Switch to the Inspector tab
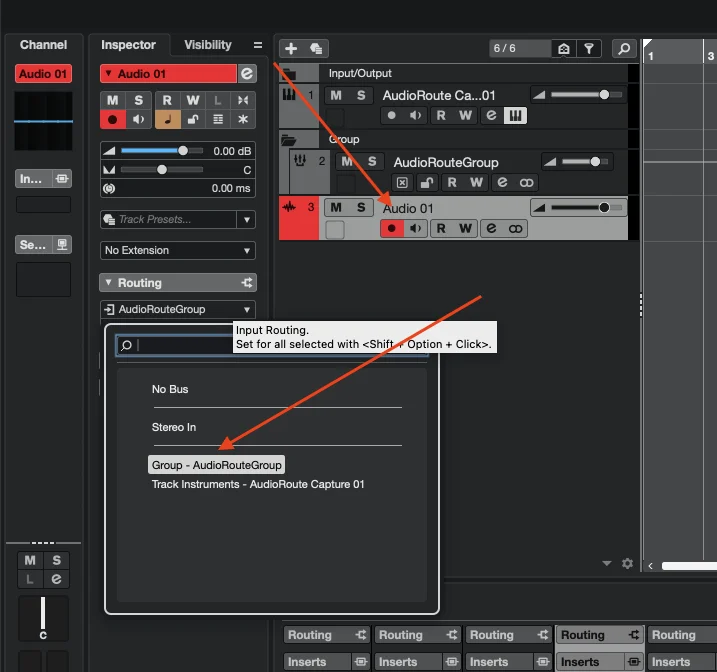Screen dimensions: 717x672 click(128, 45)
